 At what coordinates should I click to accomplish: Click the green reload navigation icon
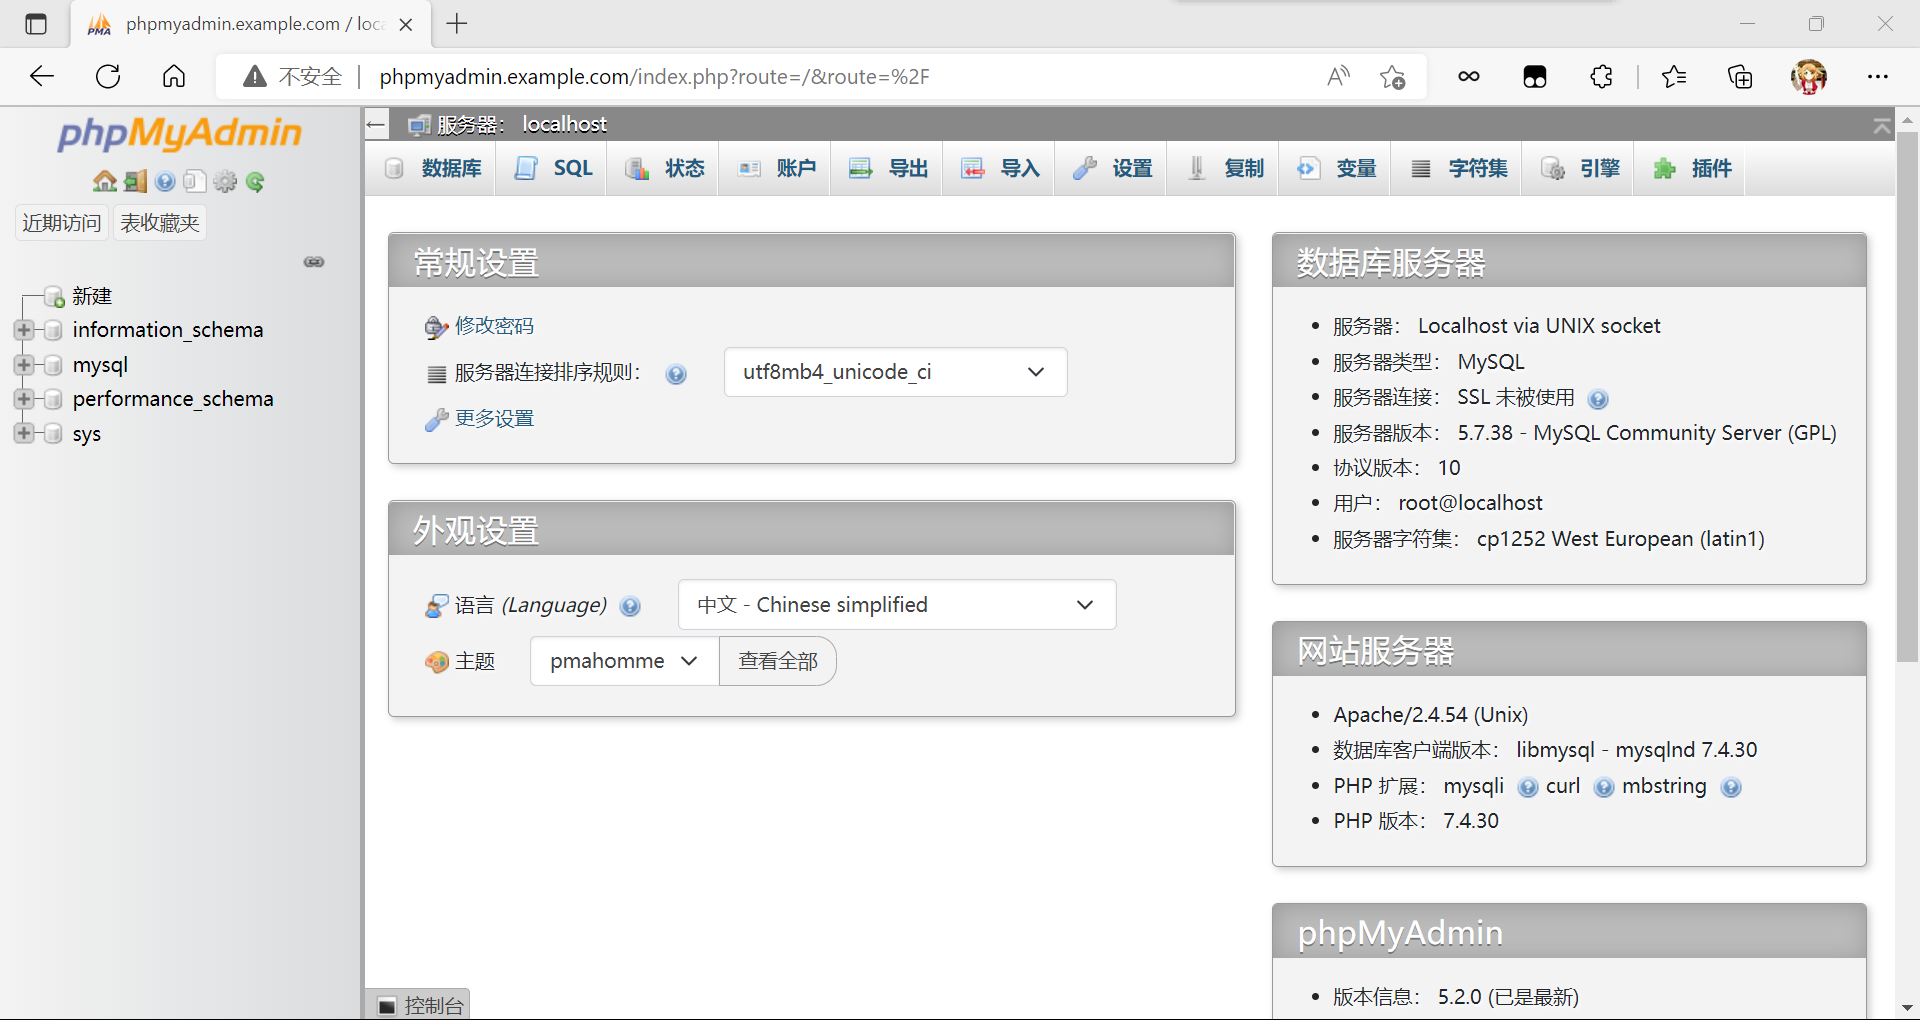point(256,181)
